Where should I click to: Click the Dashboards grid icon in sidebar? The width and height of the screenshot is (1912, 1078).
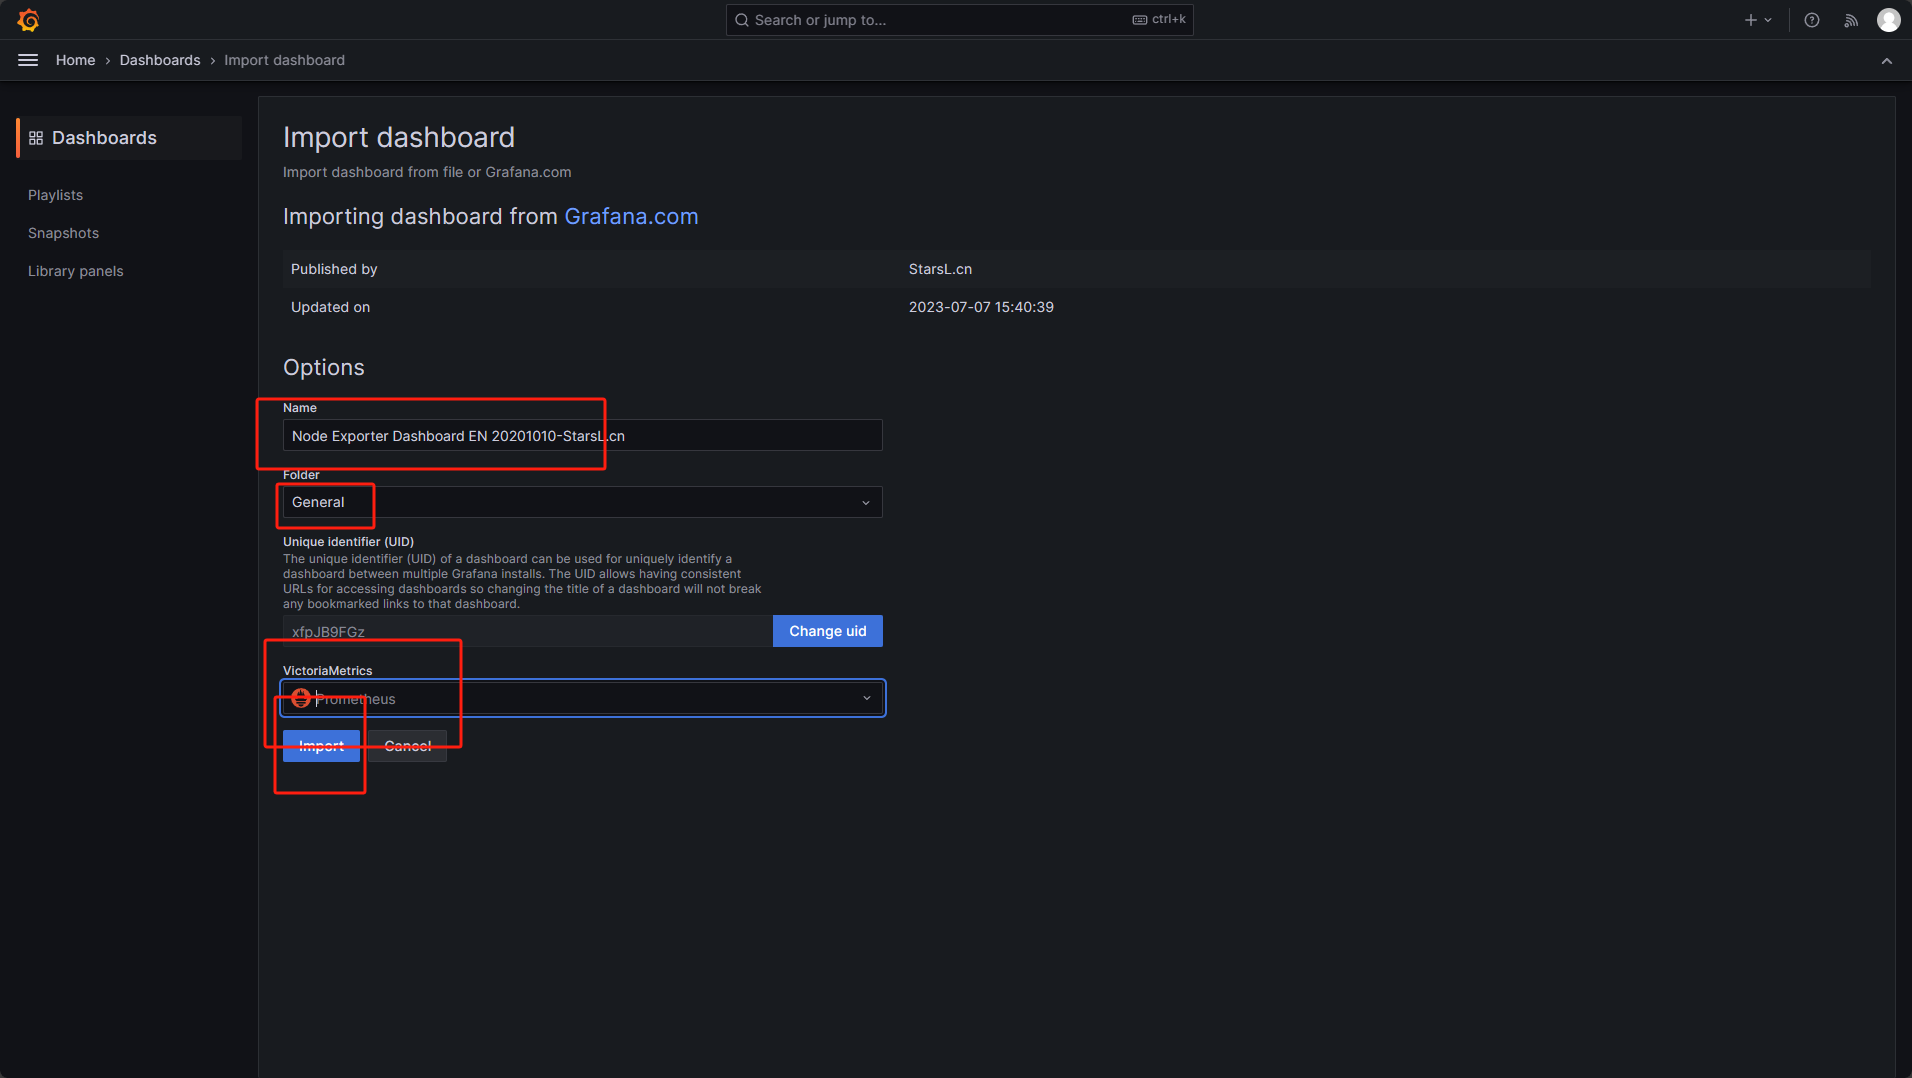[36, 138]
